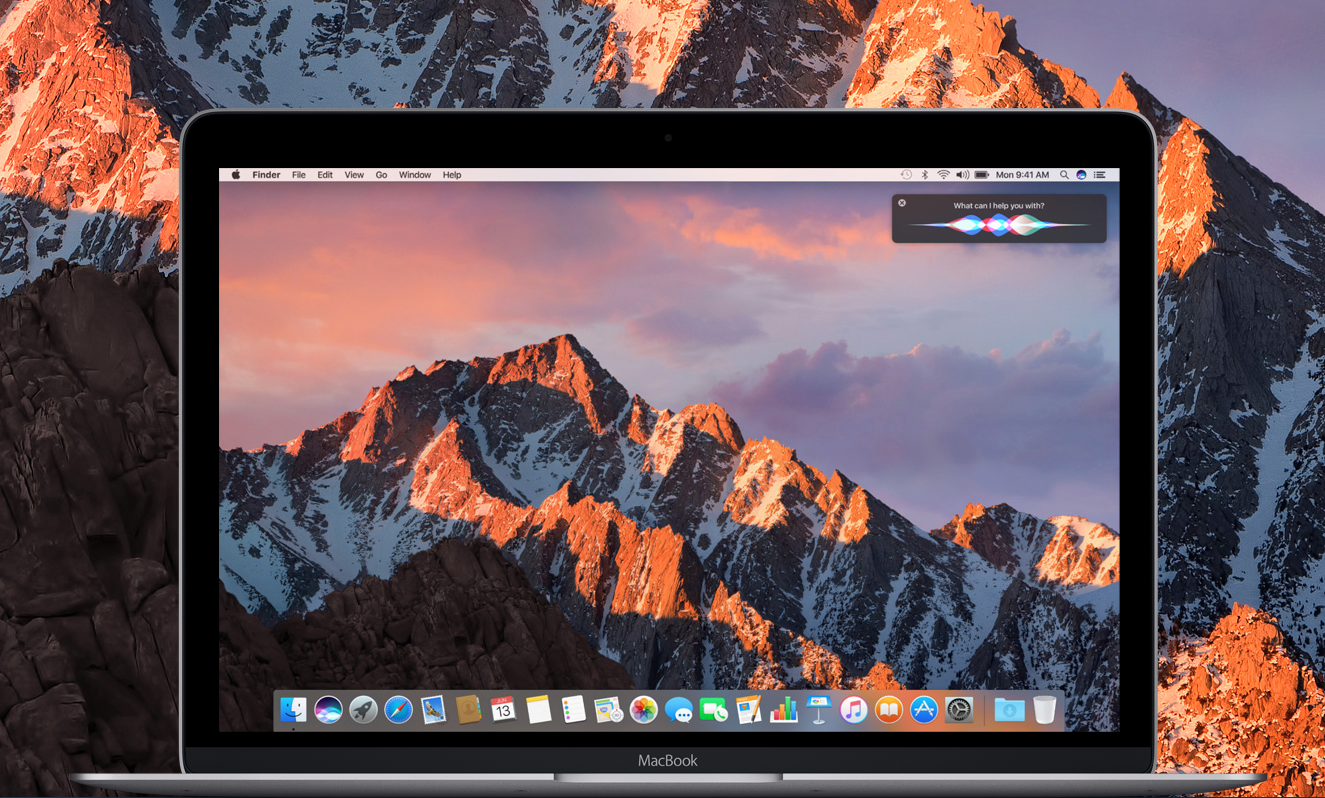
Task: Open the View menu
Action: point(354,175)
